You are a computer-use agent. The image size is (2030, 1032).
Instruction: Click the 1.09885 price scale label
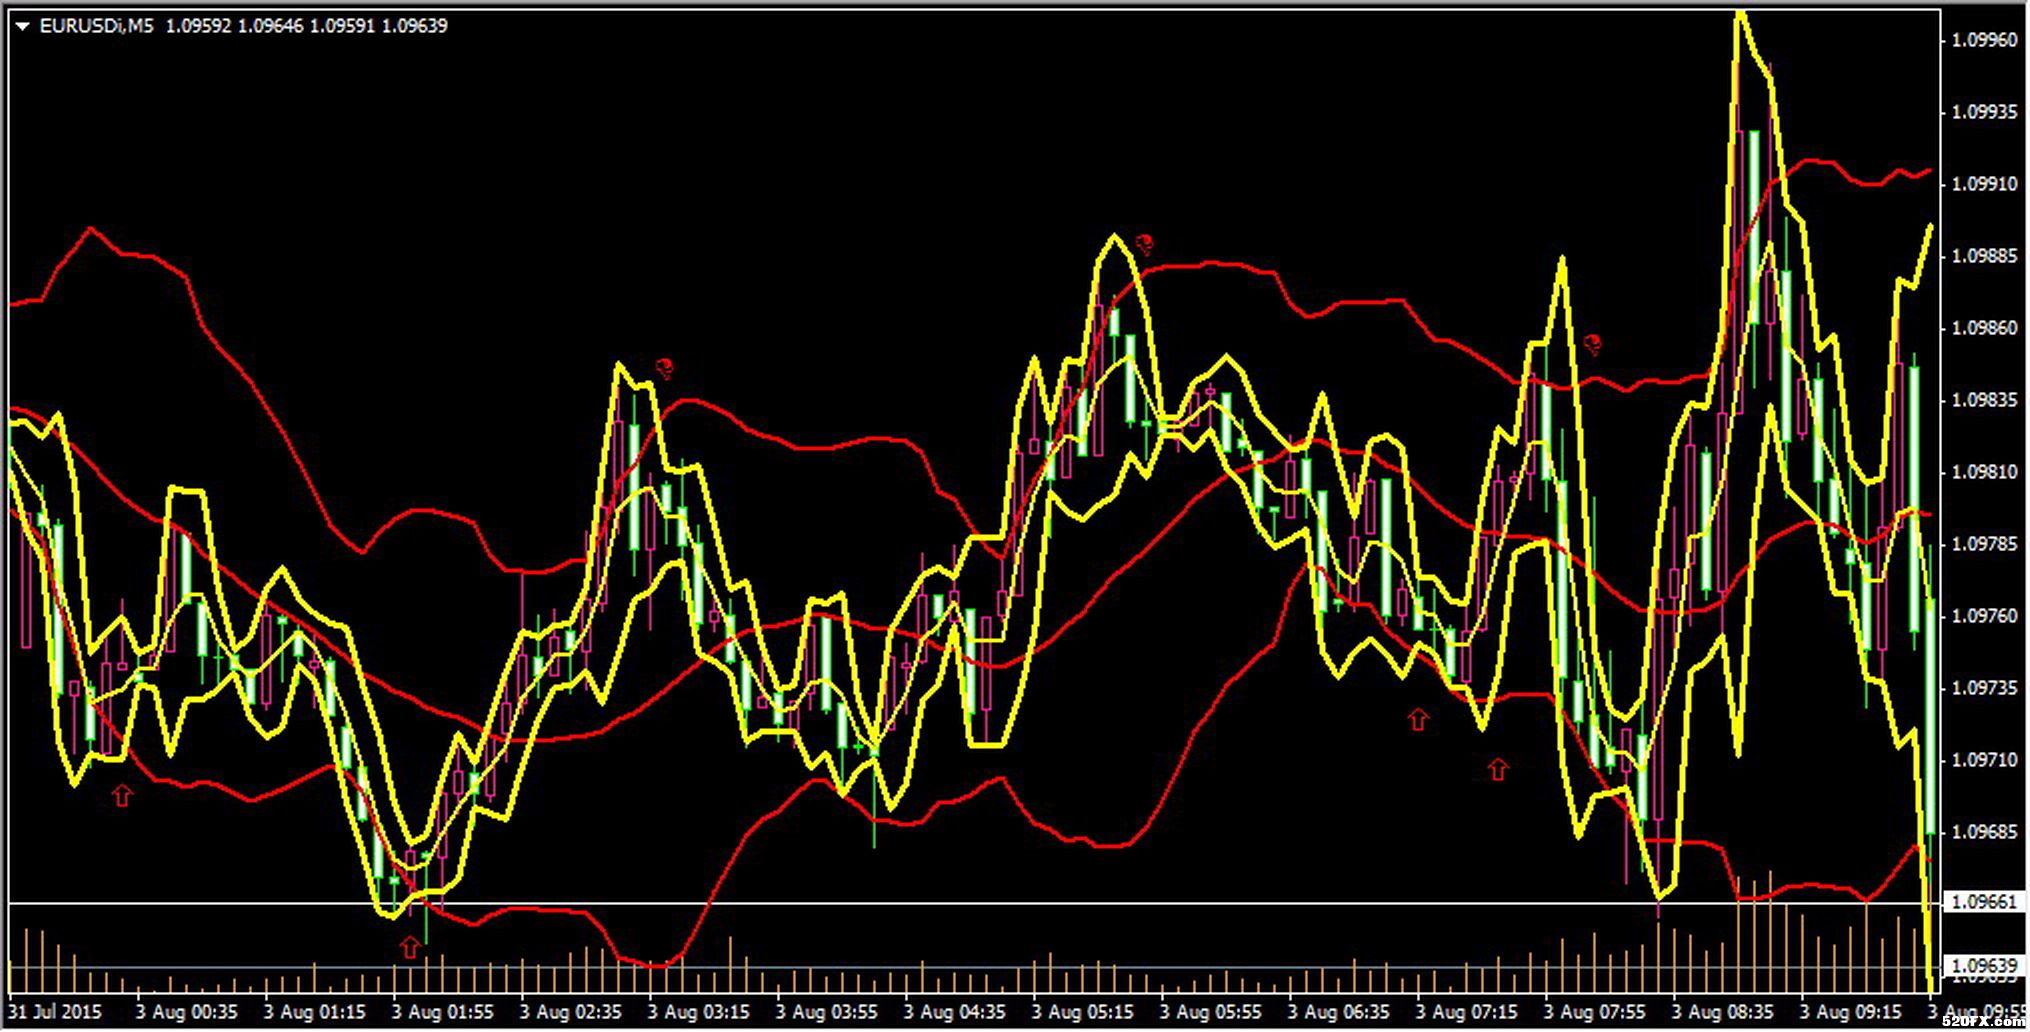(1984, 256)
